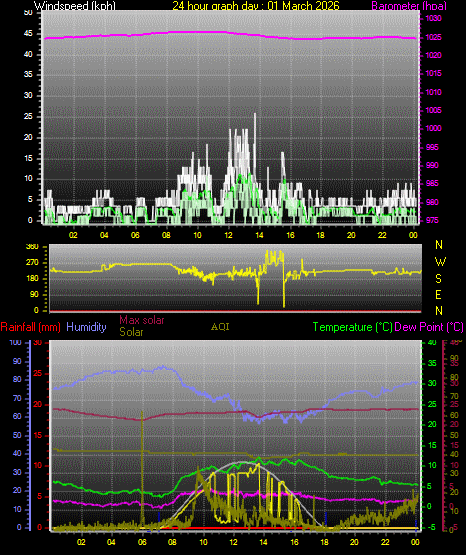Click wind direction scale value 180
Screen dimensions: 466x555
32,279
